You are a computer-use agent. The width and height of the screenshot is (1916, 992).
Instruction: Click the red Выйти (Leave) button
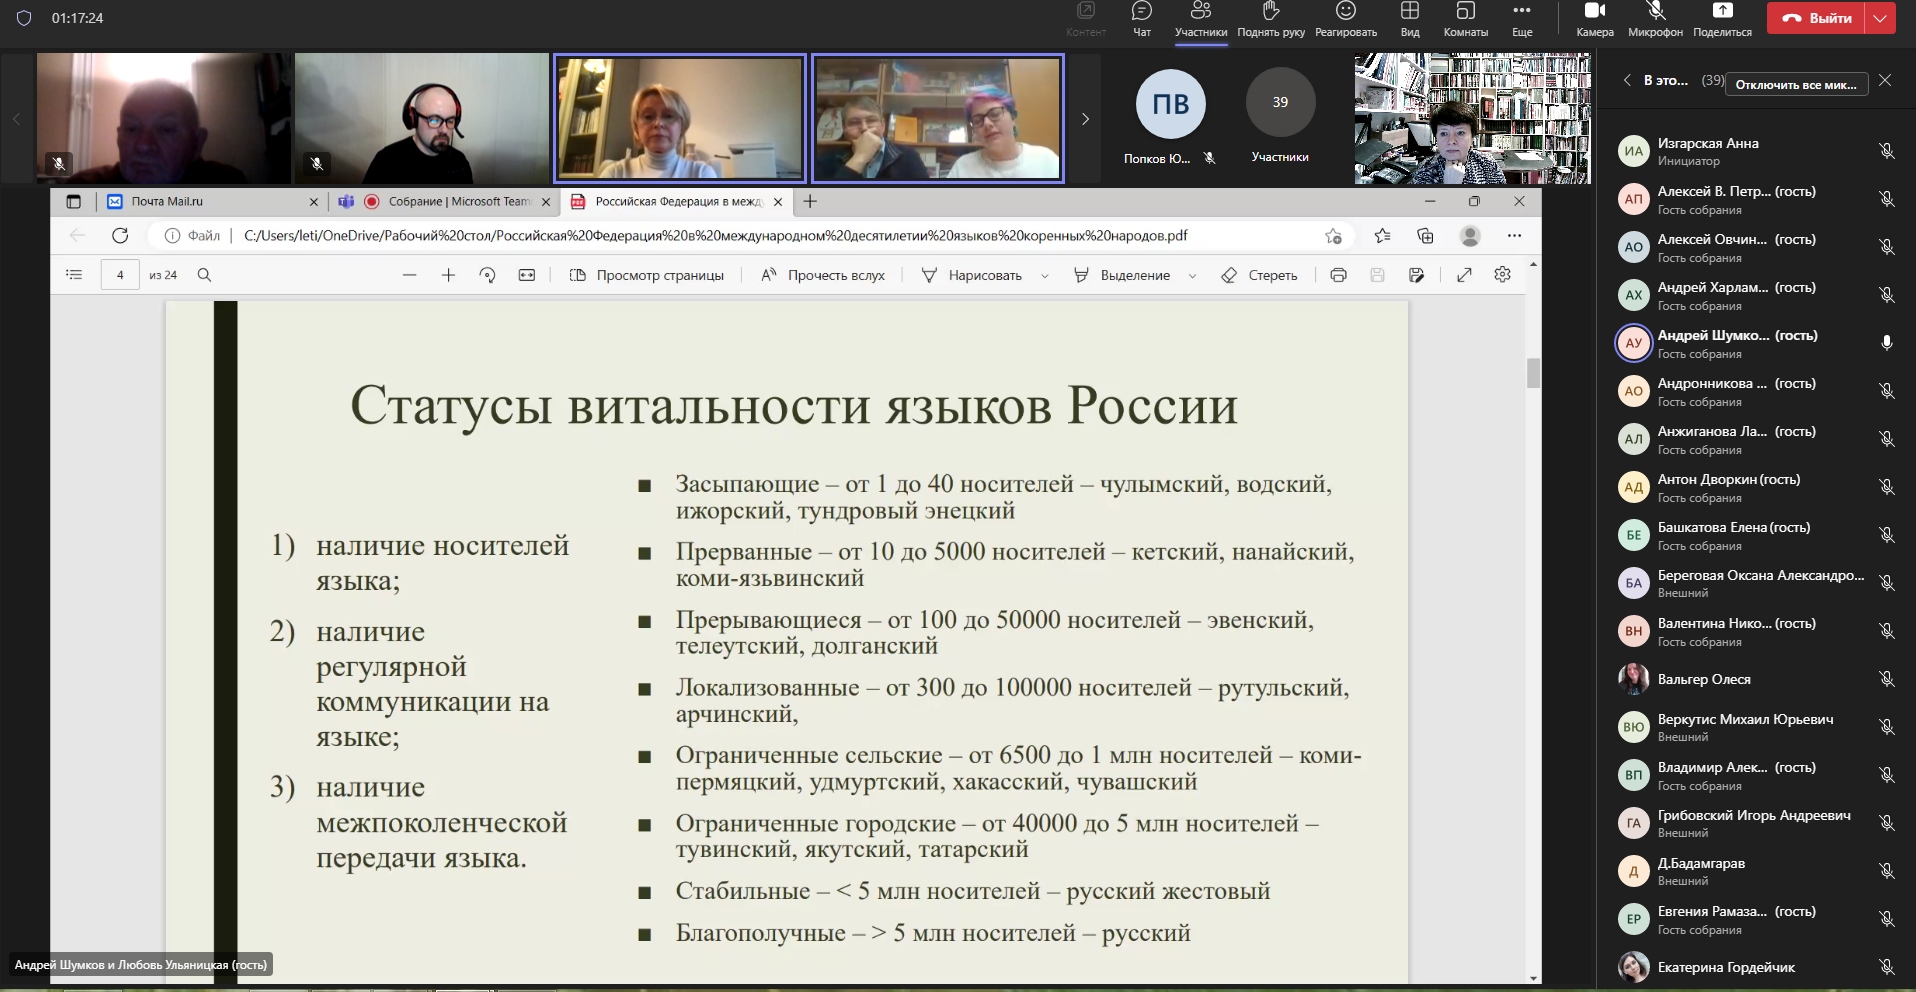point(1817,18)
